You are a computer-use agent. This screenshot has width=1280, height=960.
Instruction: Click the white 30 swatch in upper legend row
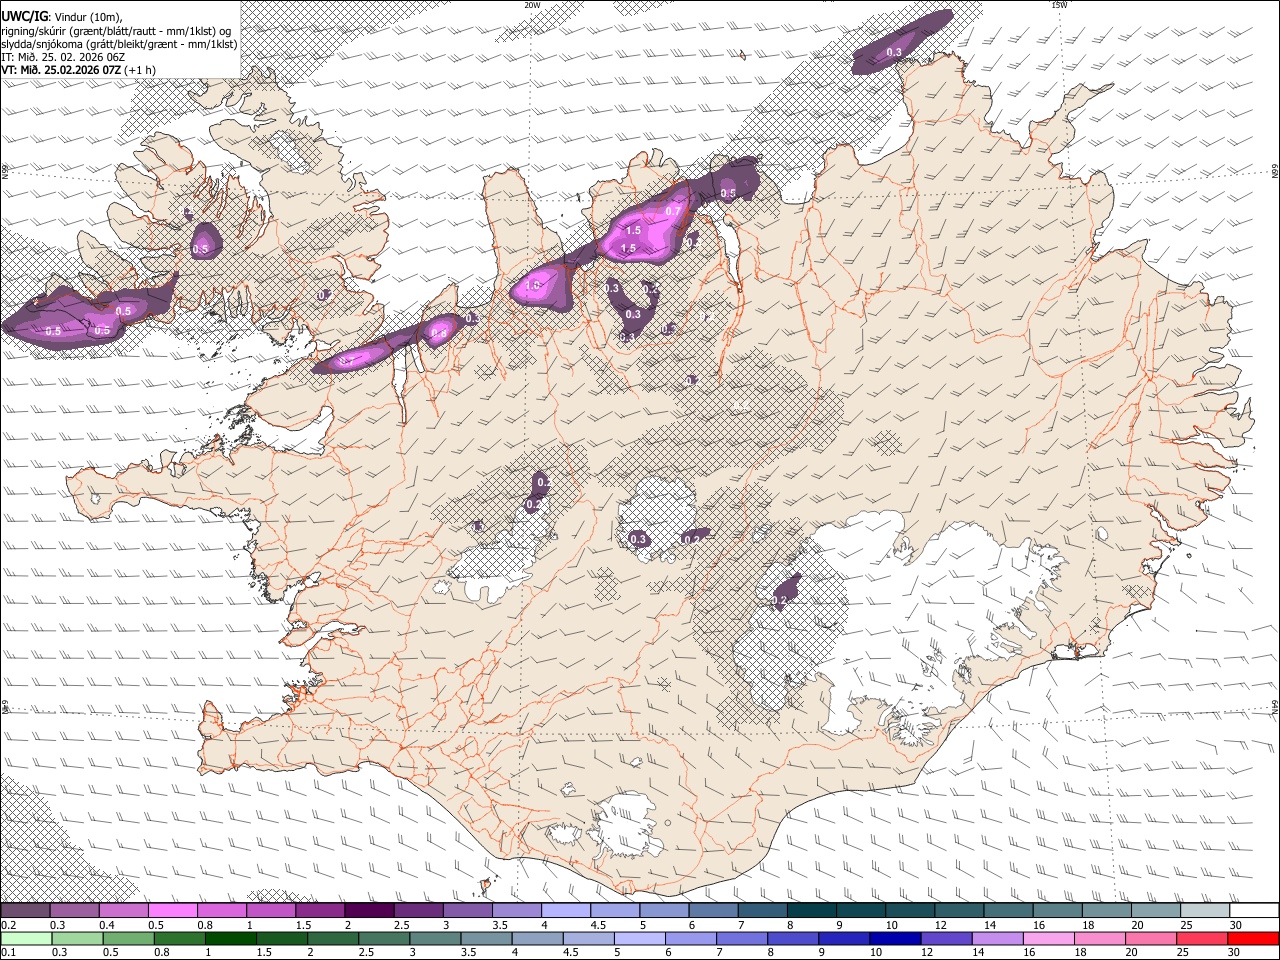point(1255,911)
